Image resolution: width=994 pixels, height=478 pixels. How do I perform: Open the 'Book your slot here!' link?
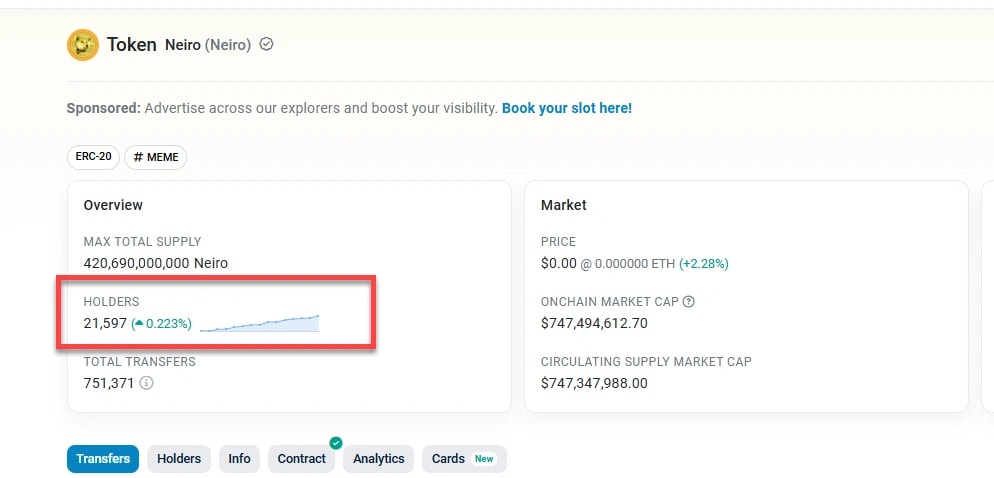[566, 108]
